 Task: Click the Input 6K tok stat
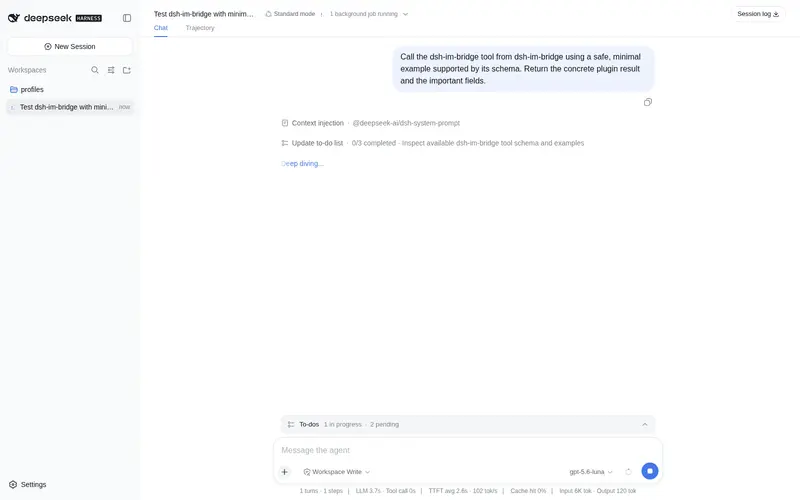(597, 491)
